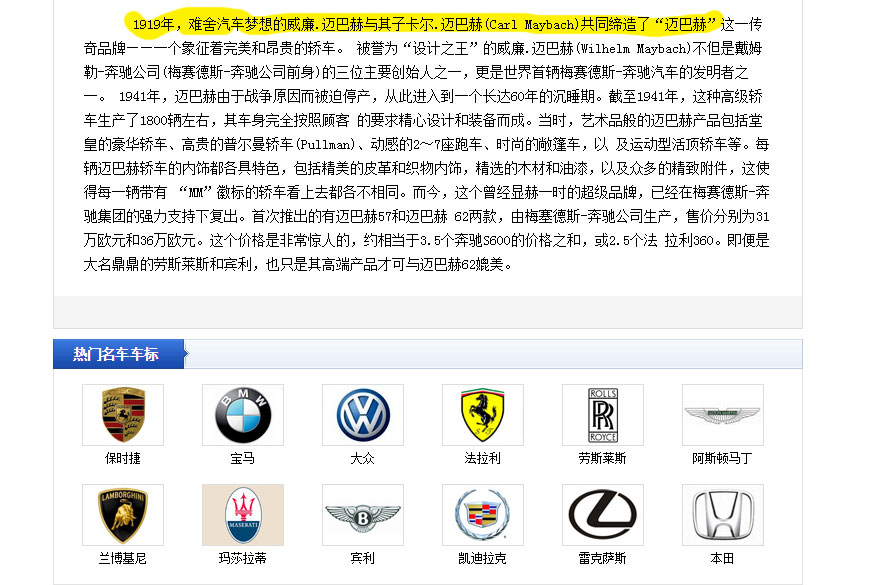Click the Aston Martin wings logo
This screenshot has height=585, width=870.
pos(722,412)
